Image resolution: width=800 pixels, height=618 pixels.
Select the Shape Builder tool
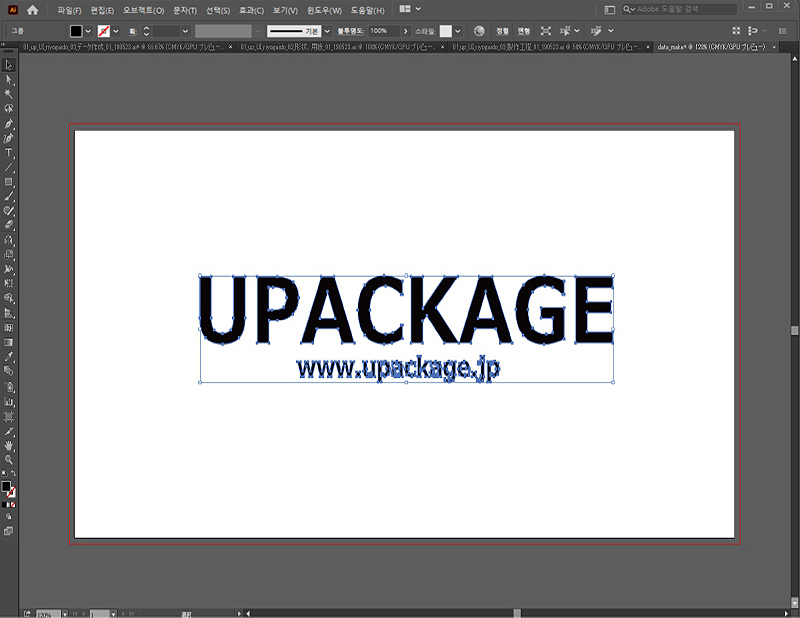point(8,298)
